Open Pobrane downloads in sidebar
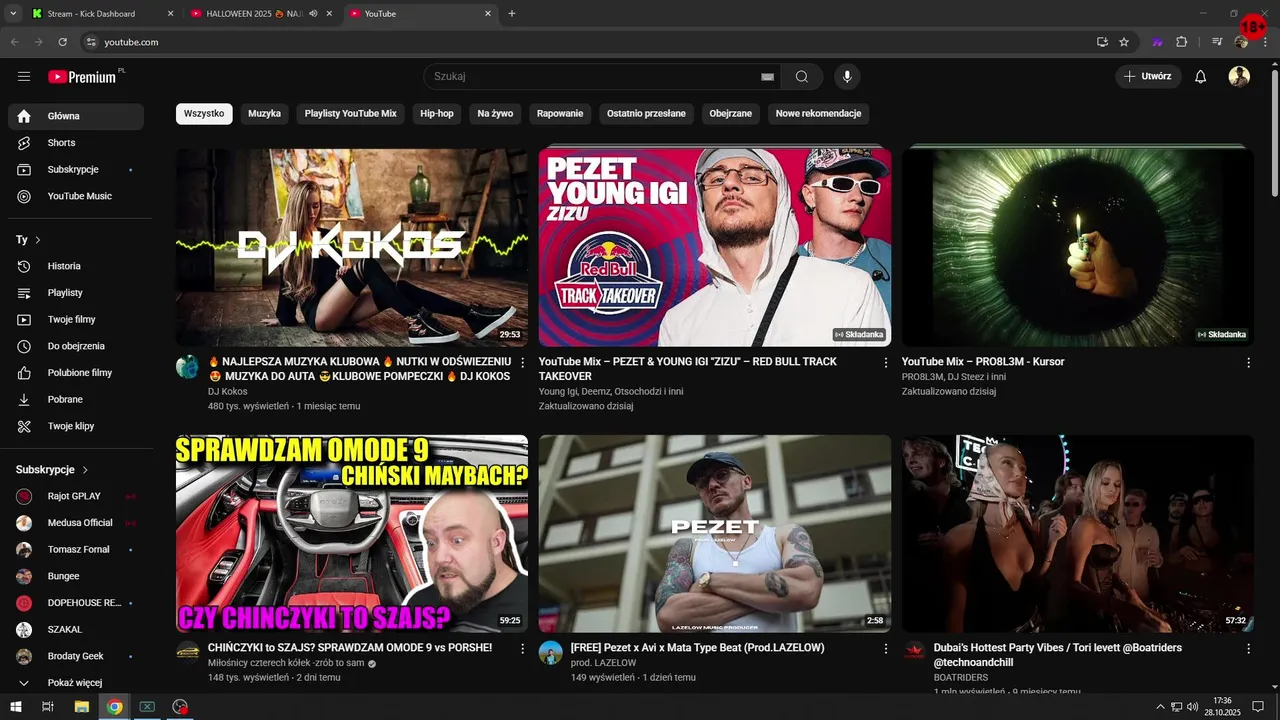Screen dimensions: 1280x720 76,399
